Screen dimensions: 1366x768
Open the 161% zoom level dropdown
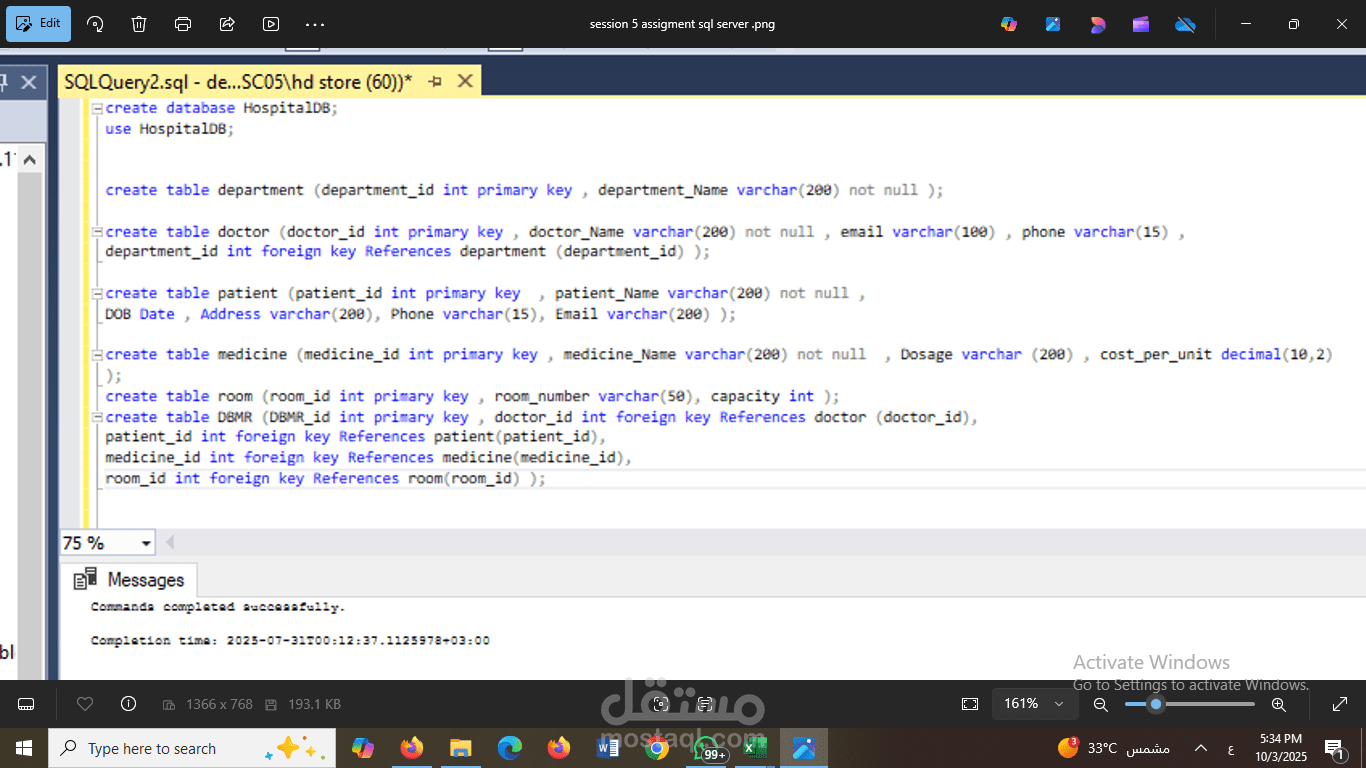pos(1034,704)
